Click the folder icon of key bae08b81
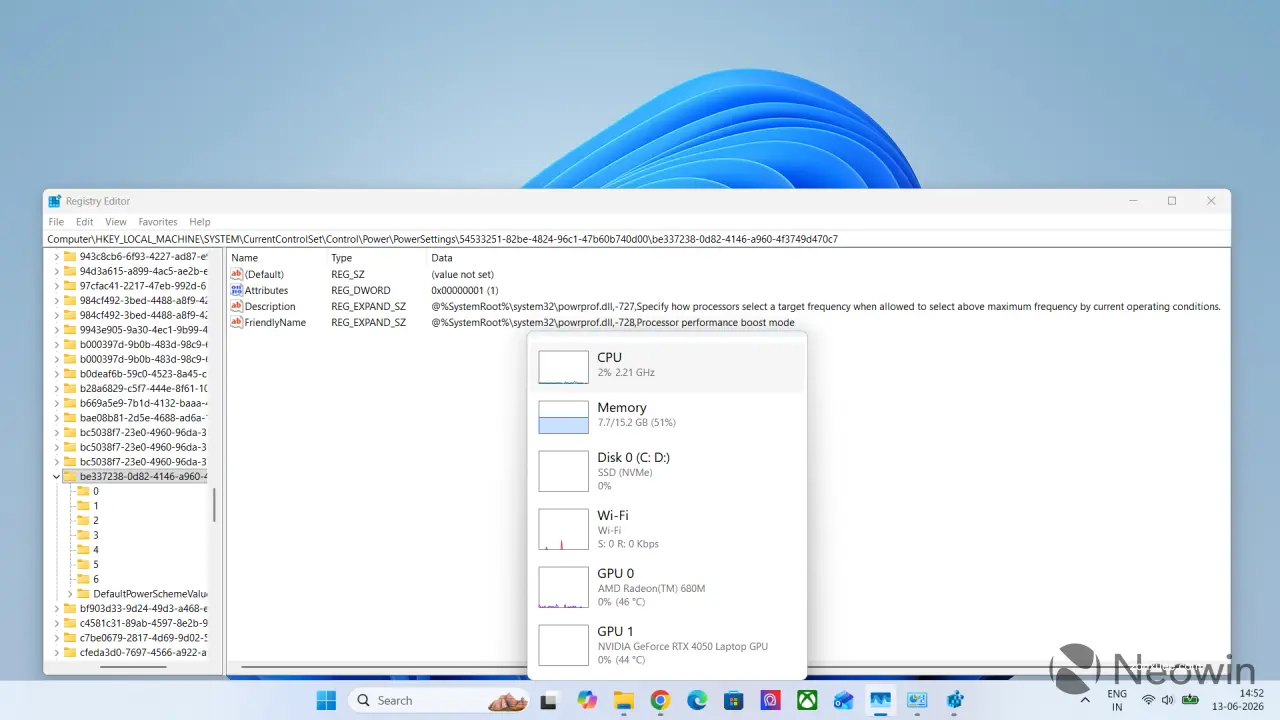This screenshot has width=1280, height=720. click(x=70, y=417)
